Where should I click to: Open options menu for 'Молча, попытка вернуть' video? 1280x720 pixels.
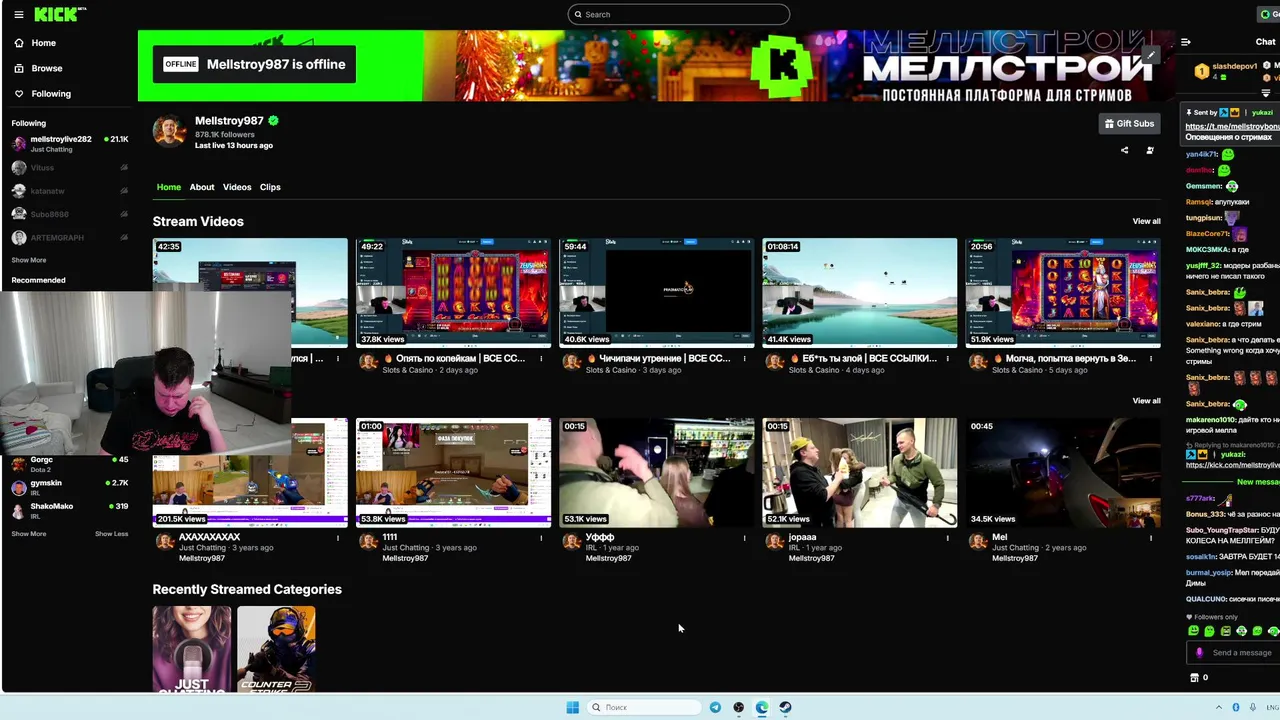click(x=1150, y=358)
